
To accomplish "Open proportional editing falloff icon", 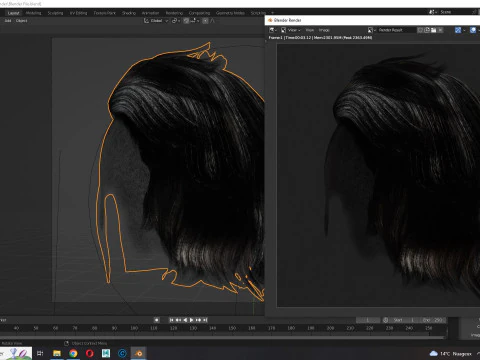I will [x=212, y=21].
